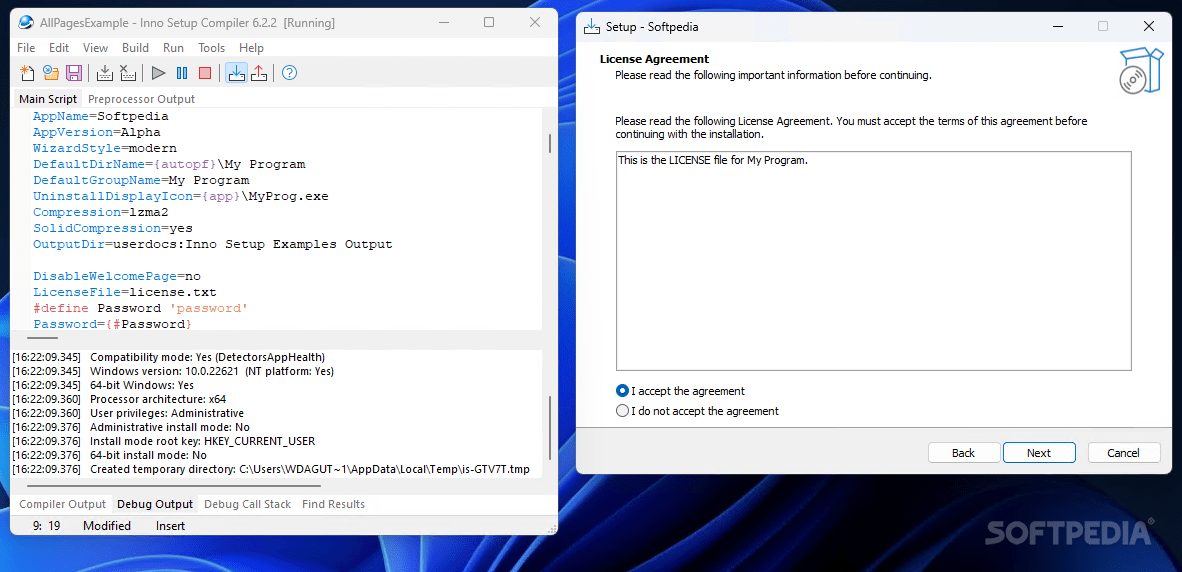
Task: Toggle the Target Setup download-arrow icon
Action: [237, 73]
